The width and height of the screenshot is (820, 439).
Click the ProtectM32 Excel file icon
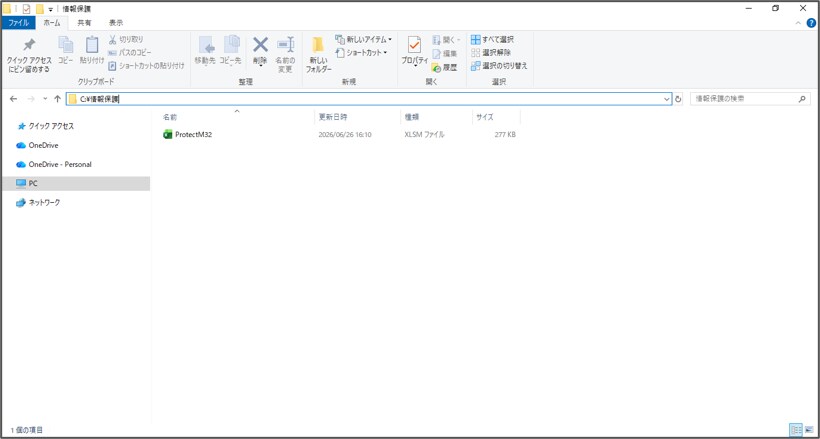point(168,134)
